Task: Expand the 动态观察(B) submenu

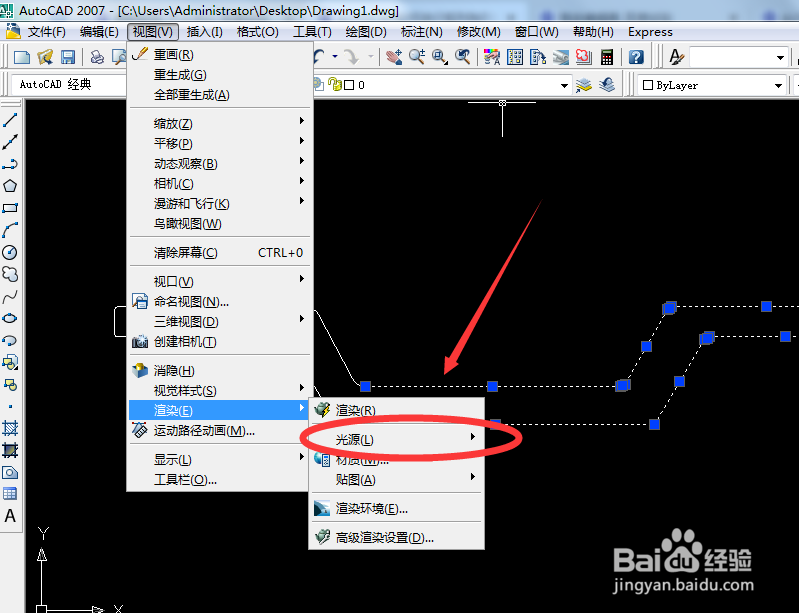Action: tap(220, 164)
